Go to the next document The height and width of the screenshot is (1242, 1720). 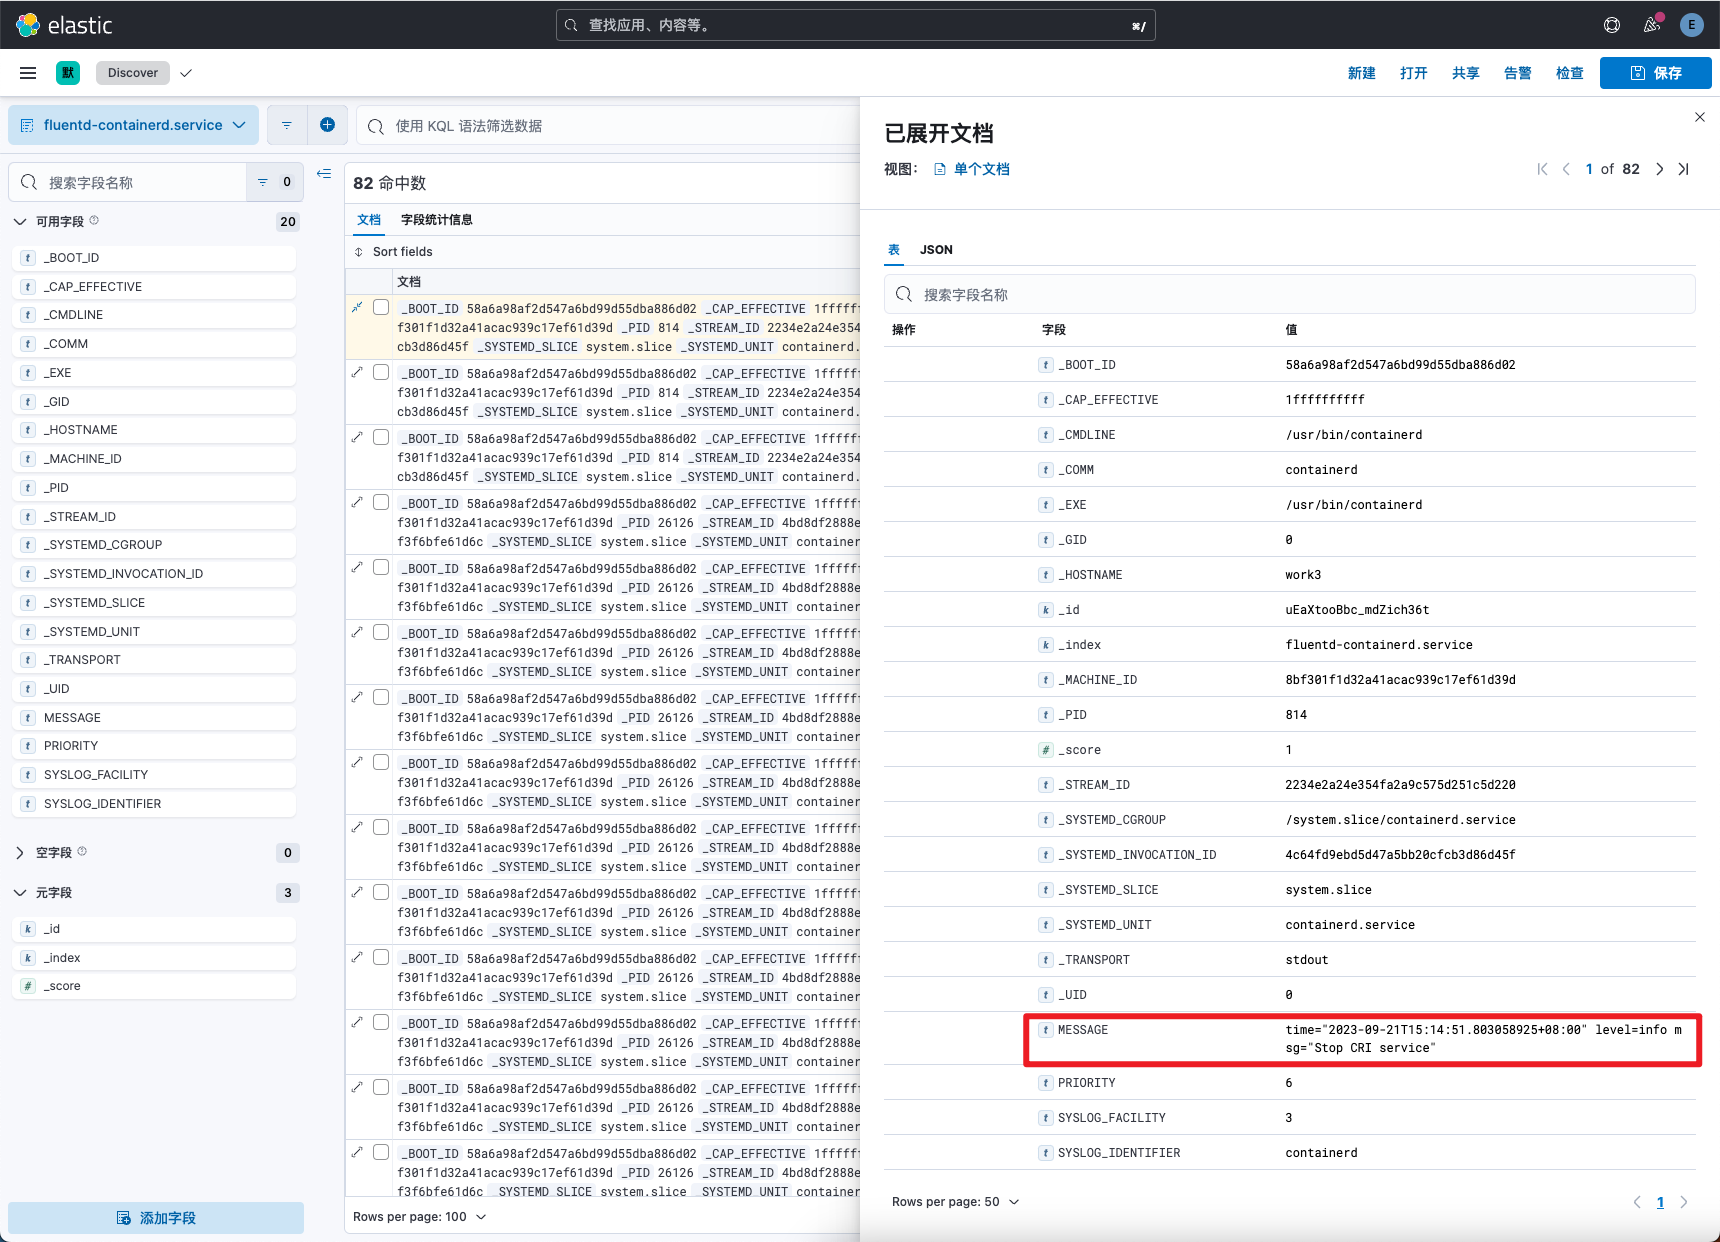coord(1660,169)
